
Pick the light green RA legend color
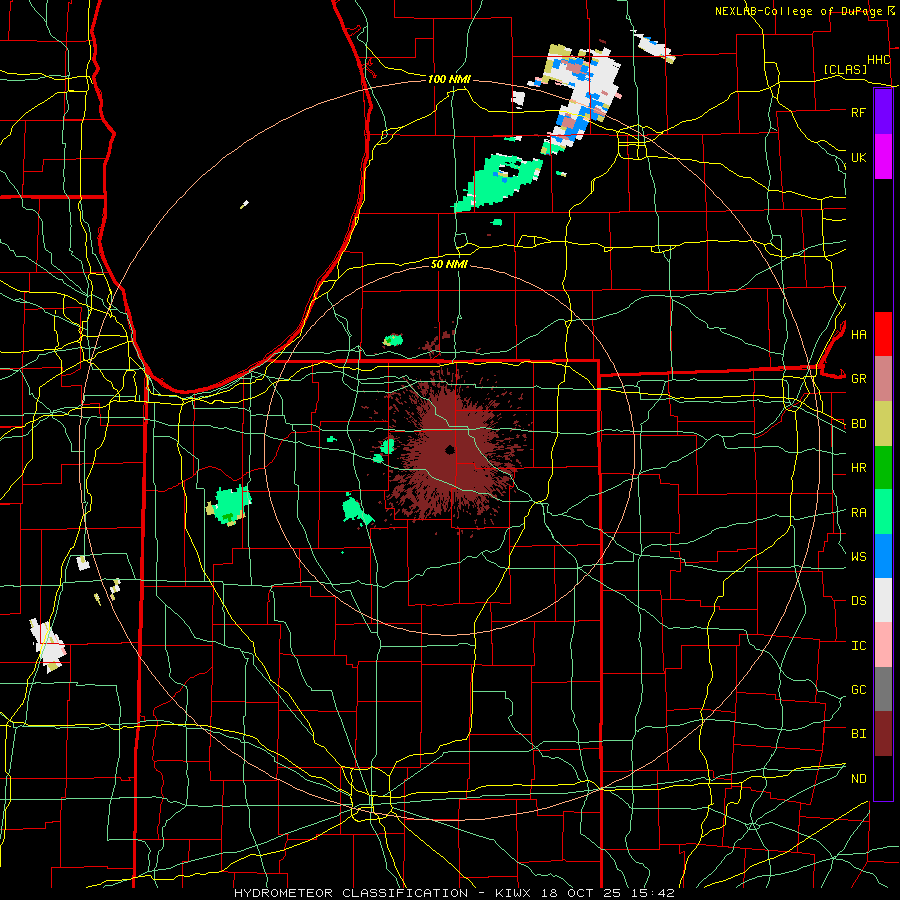(x=883, y=512)
